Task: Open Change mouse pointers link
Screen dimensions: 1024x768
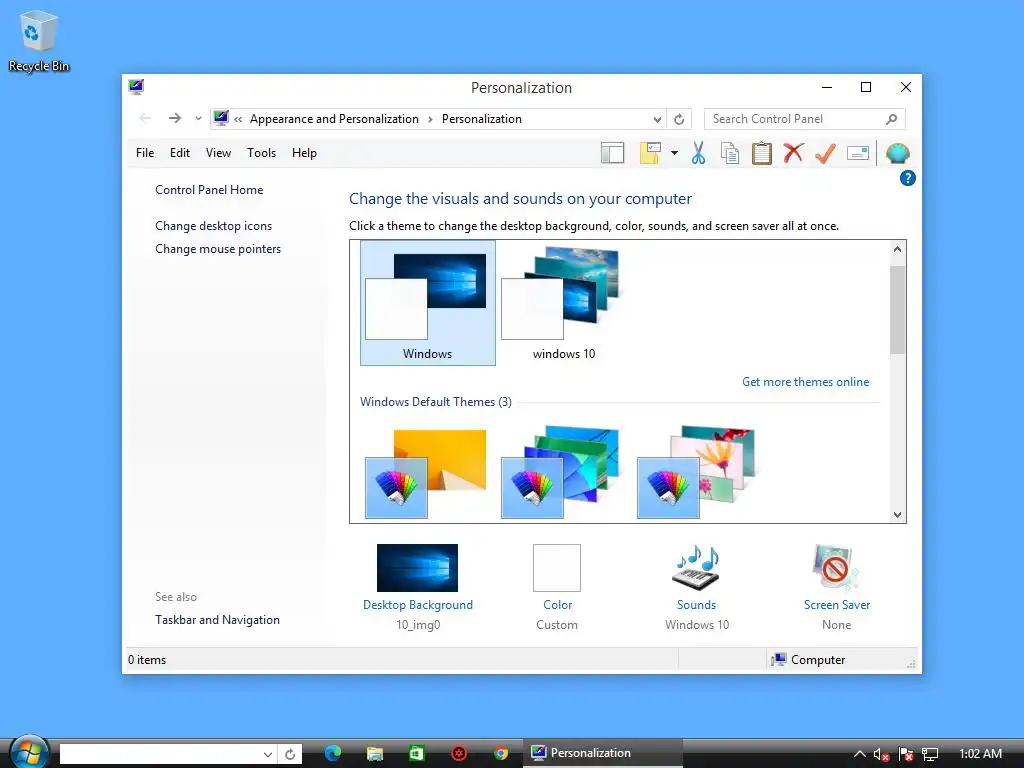Action: tap(218, 249)
